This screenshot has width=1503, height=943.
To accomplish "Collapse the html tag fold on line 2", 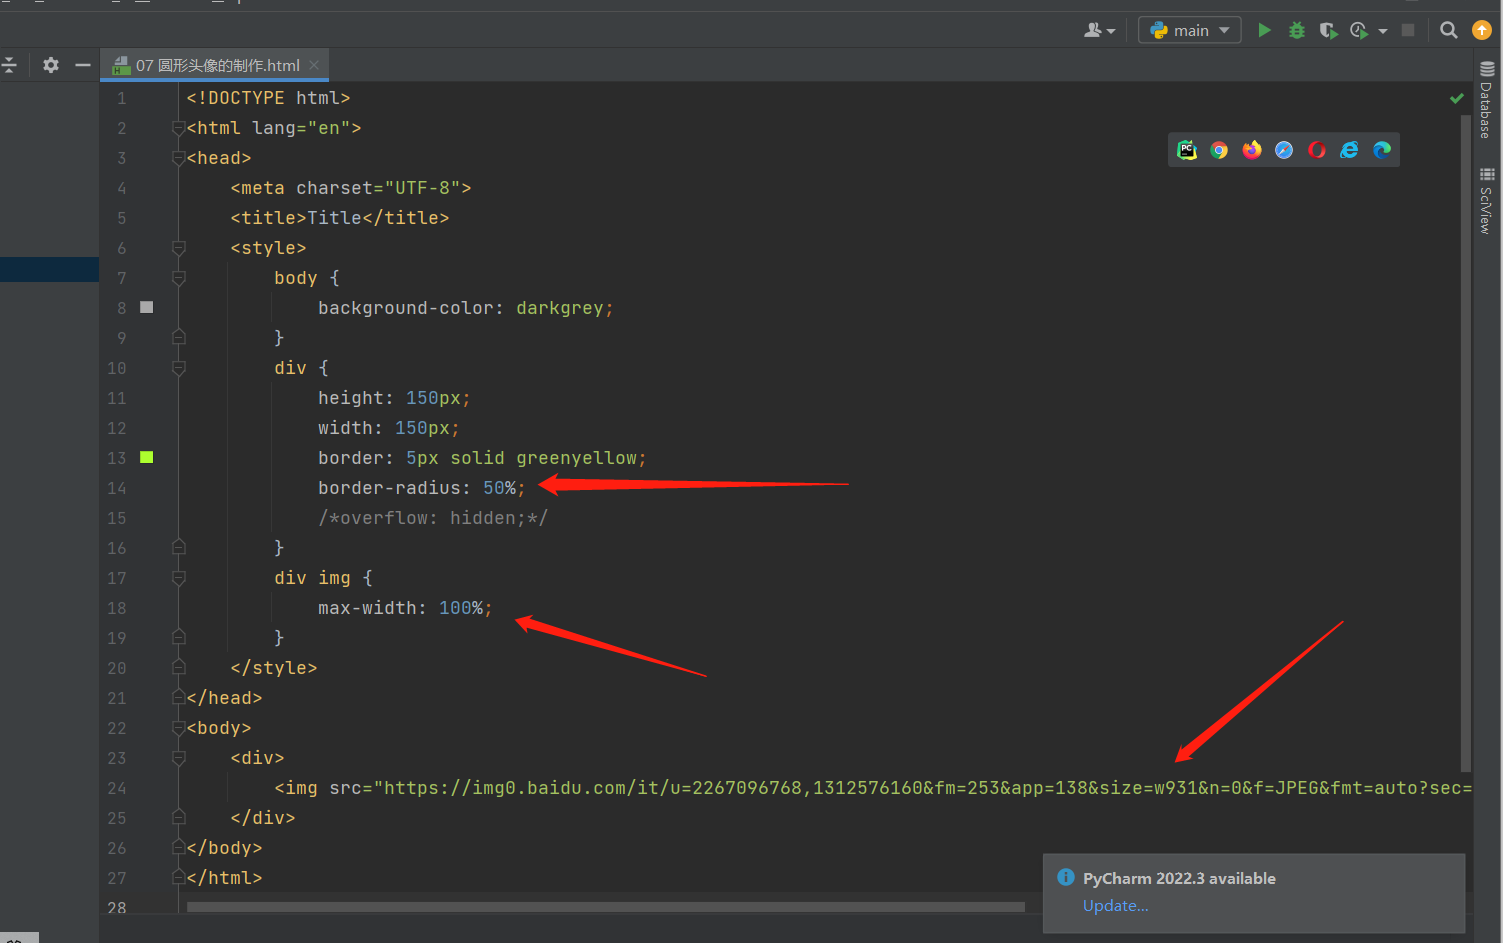I will (178, 128).
